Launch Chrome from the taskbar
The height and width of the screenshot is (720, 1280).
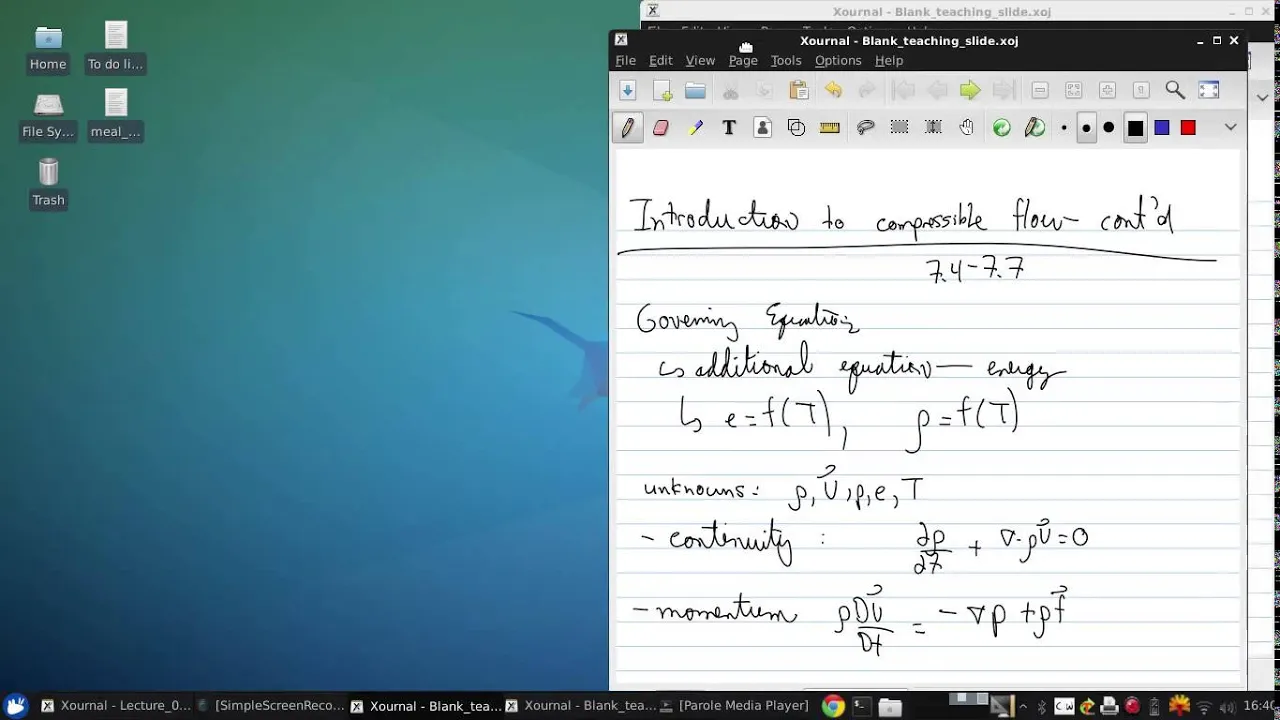click(x=833, y=706)
